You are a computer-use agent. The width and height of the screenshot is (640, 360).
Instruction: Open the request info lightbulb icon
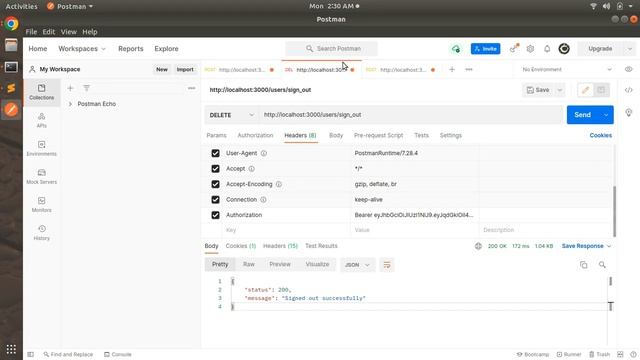629,112
